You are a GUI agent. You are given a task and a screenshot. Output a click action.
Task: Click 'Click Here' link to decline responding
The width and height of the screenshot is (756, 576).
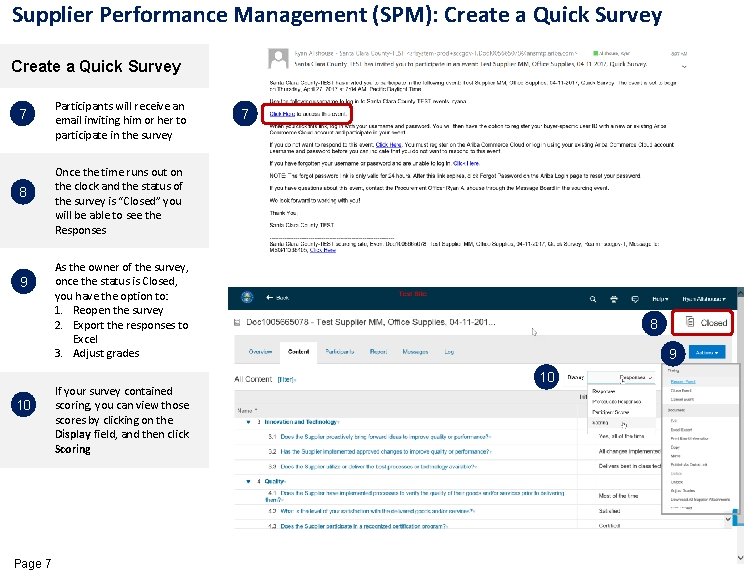(388, 145)
